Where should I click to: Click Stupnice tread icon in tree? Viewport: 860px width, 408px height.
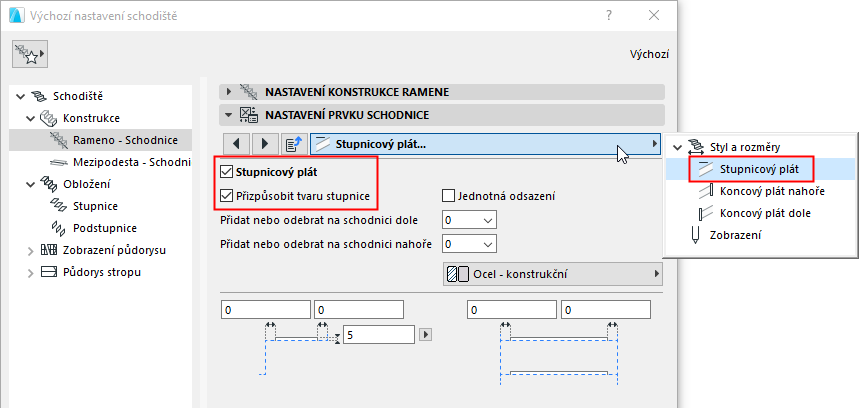pyautogui.click(x=58, y=206)
